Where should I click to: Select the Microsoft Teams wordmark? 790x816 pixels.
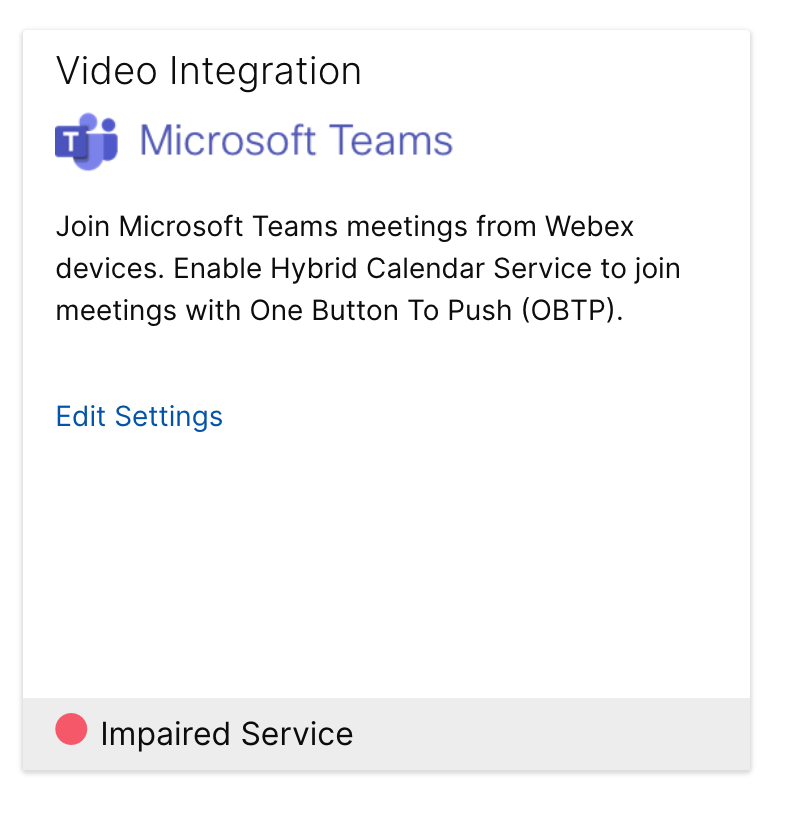[x=295, y=140]
